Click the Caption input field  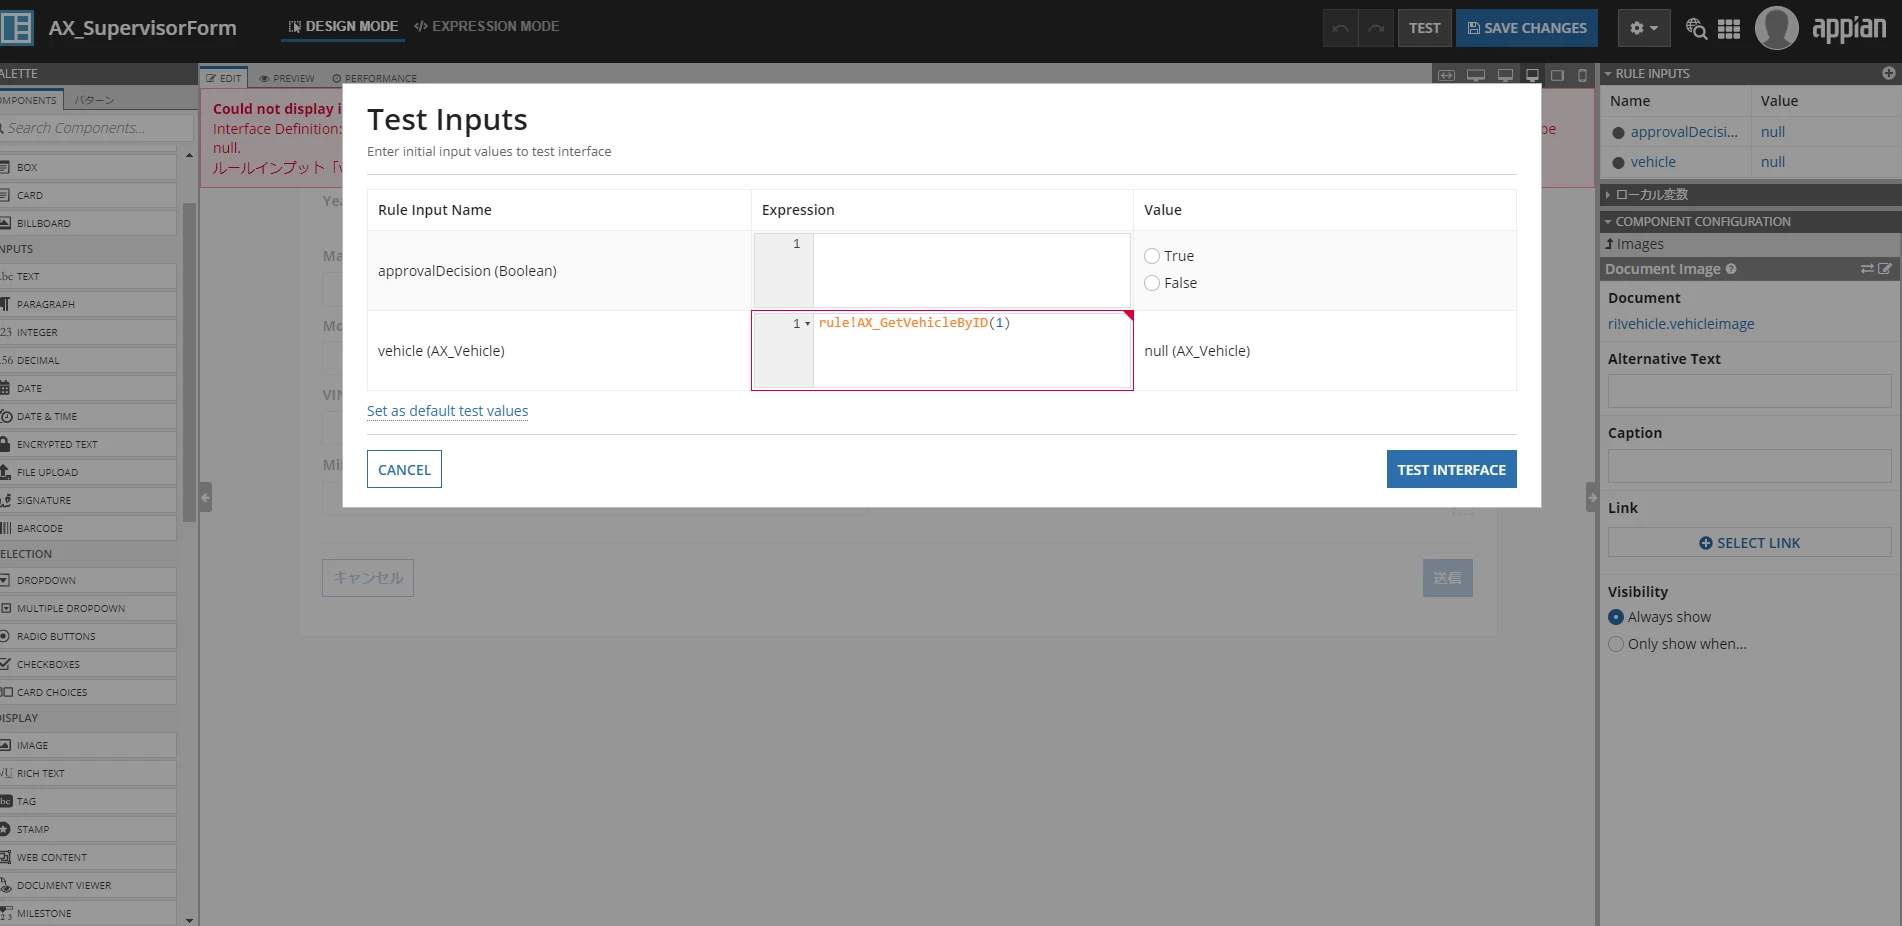pos(1749,466)
